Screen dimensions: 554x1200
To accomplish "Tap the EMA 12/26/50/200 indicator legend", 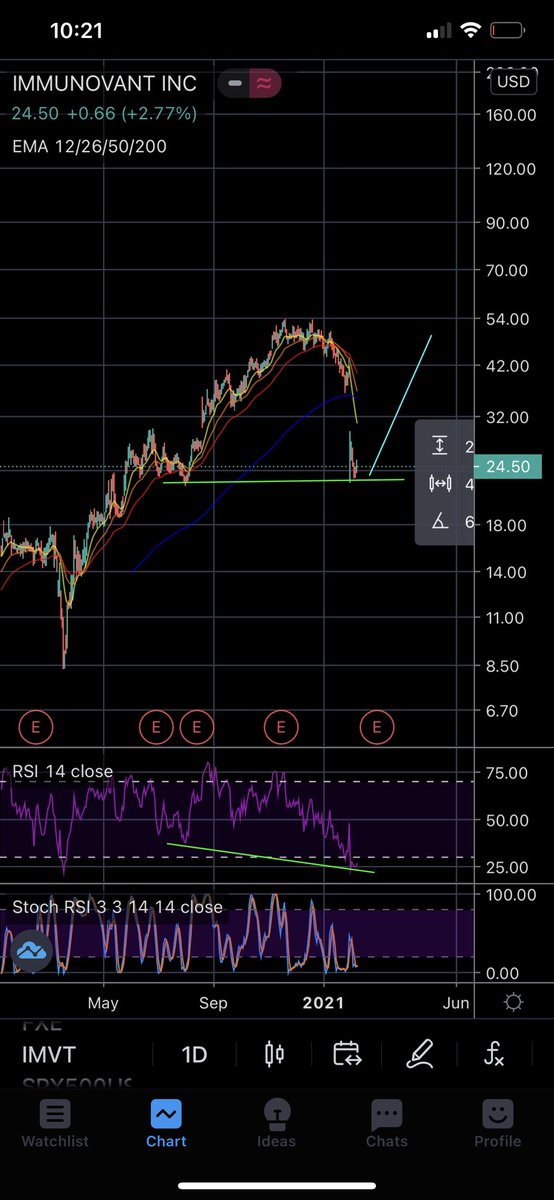I will coord(90,147).
